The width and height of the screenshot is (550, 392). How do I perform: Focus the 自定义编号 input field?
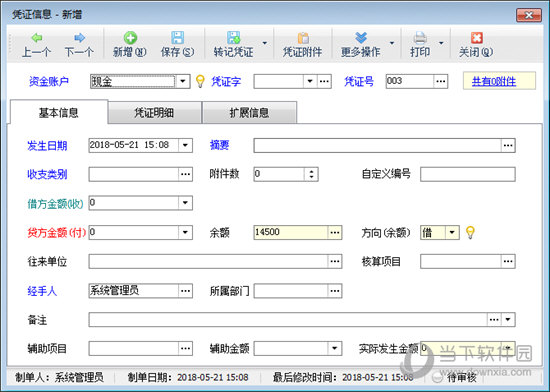468,174
